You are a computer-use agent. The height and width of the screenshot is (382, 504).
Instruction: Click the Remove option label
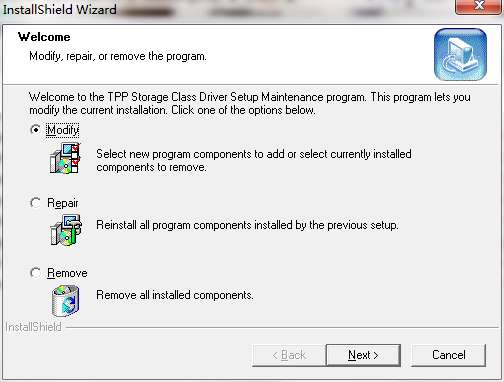(x=67, y=273)
